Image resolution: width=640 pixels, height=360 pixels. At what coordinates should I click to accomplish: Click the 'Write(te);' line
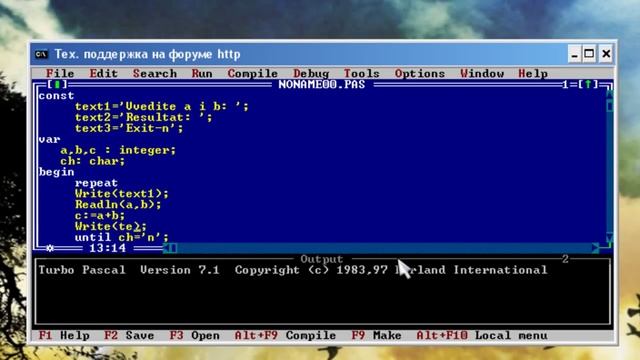click(x=111, y=226)
